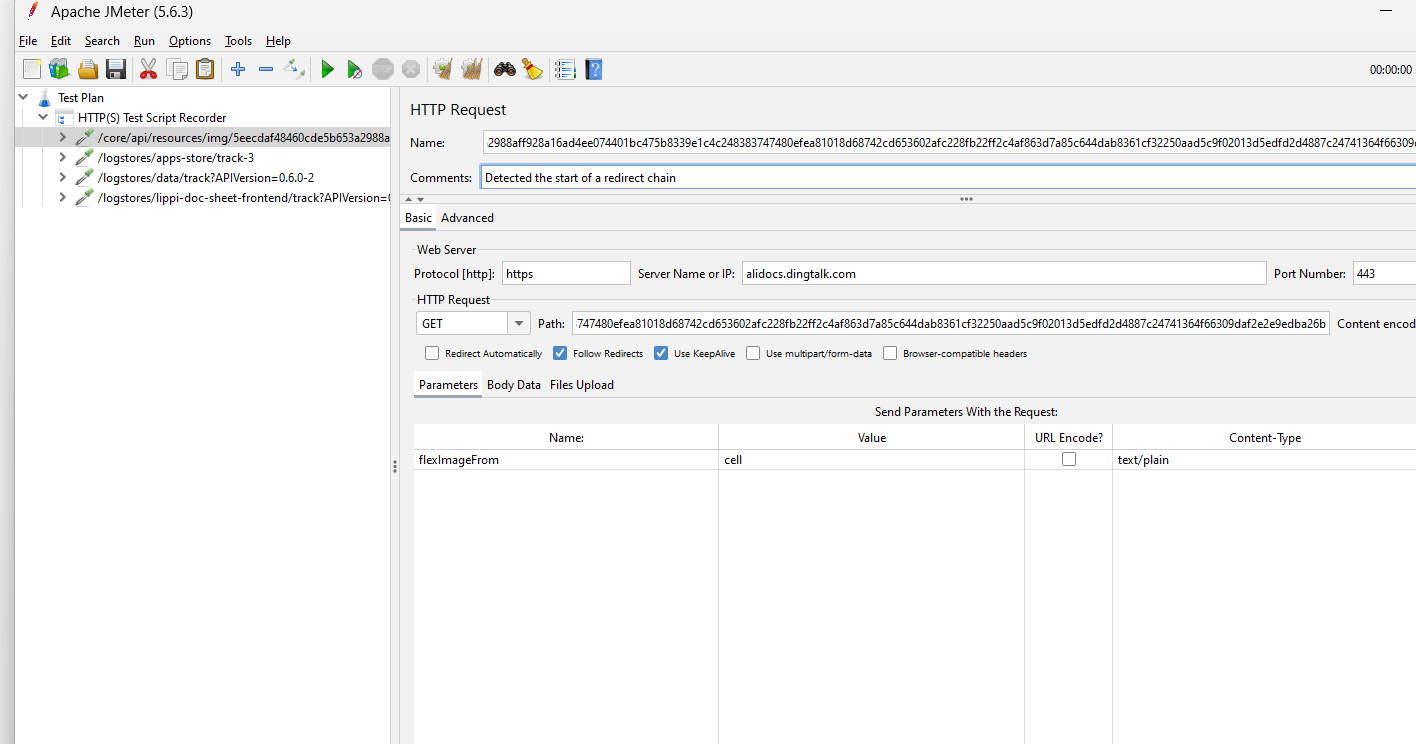Open the Help menu
The width and height of the screenshot is (1416, 744).
(x=278, y=41)
